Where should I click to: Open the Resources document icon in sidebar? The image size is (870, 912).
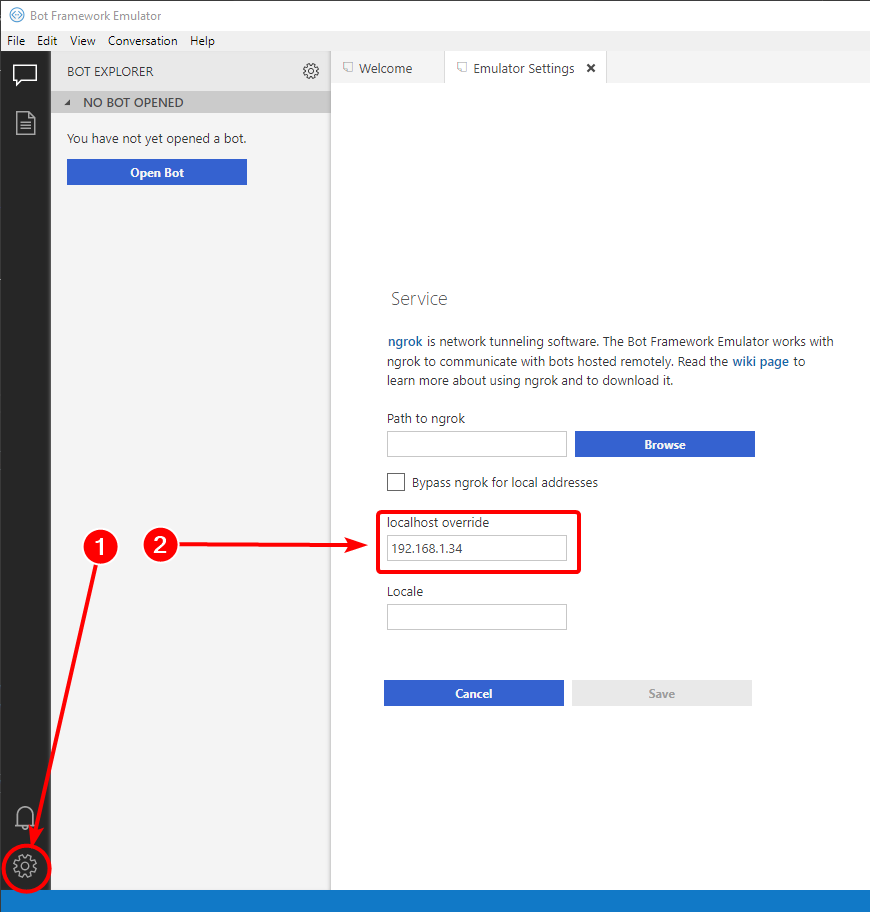(26, 123)
